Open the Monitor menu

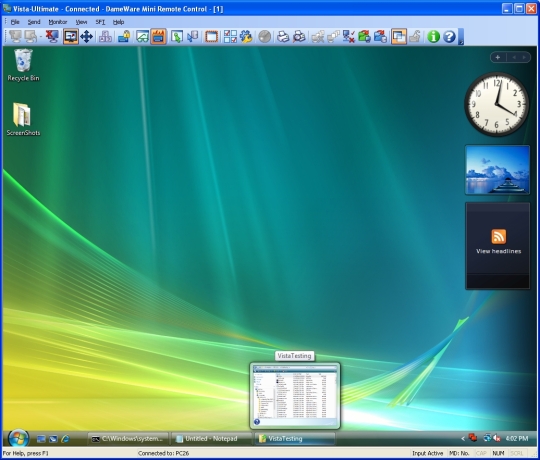(x=58, y=22)
